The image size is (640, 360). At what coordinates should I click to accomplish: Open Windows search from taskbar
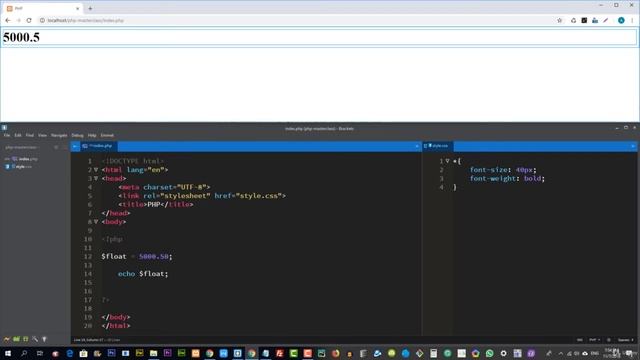pyautogui.click(x=24, y=353)
